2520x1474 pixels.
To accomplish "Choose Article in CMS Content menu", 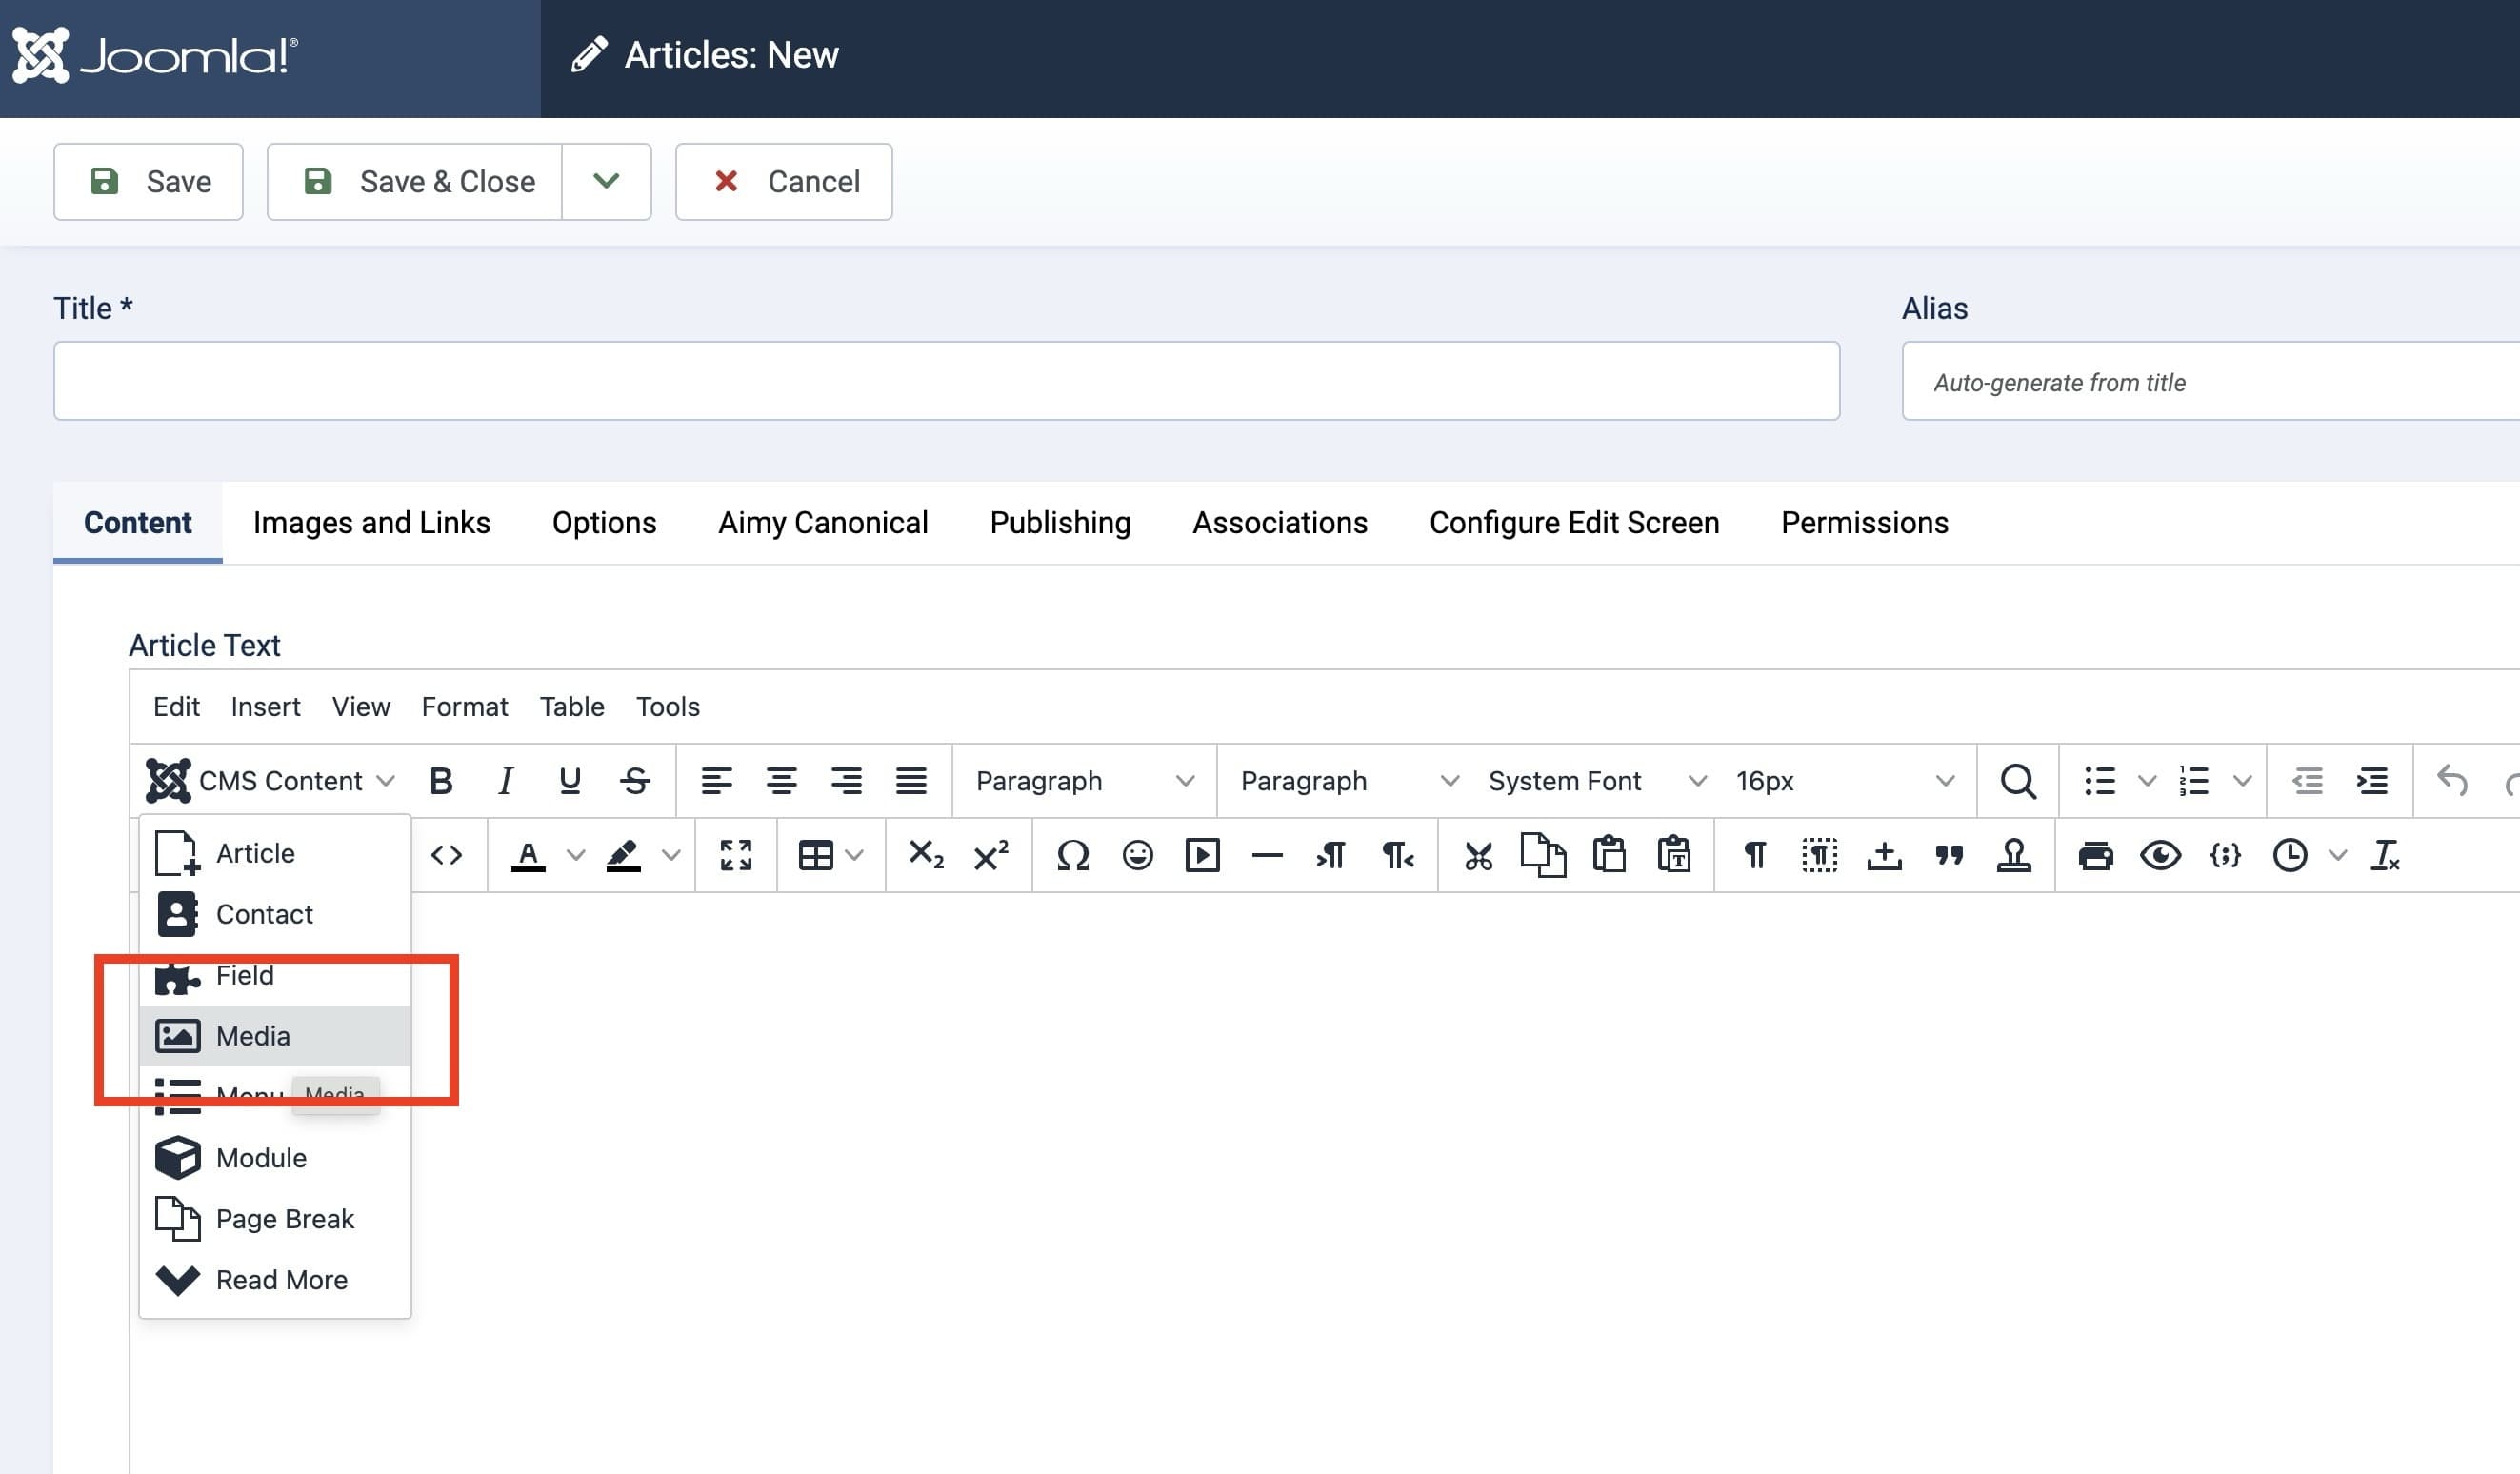I will 275,853.
